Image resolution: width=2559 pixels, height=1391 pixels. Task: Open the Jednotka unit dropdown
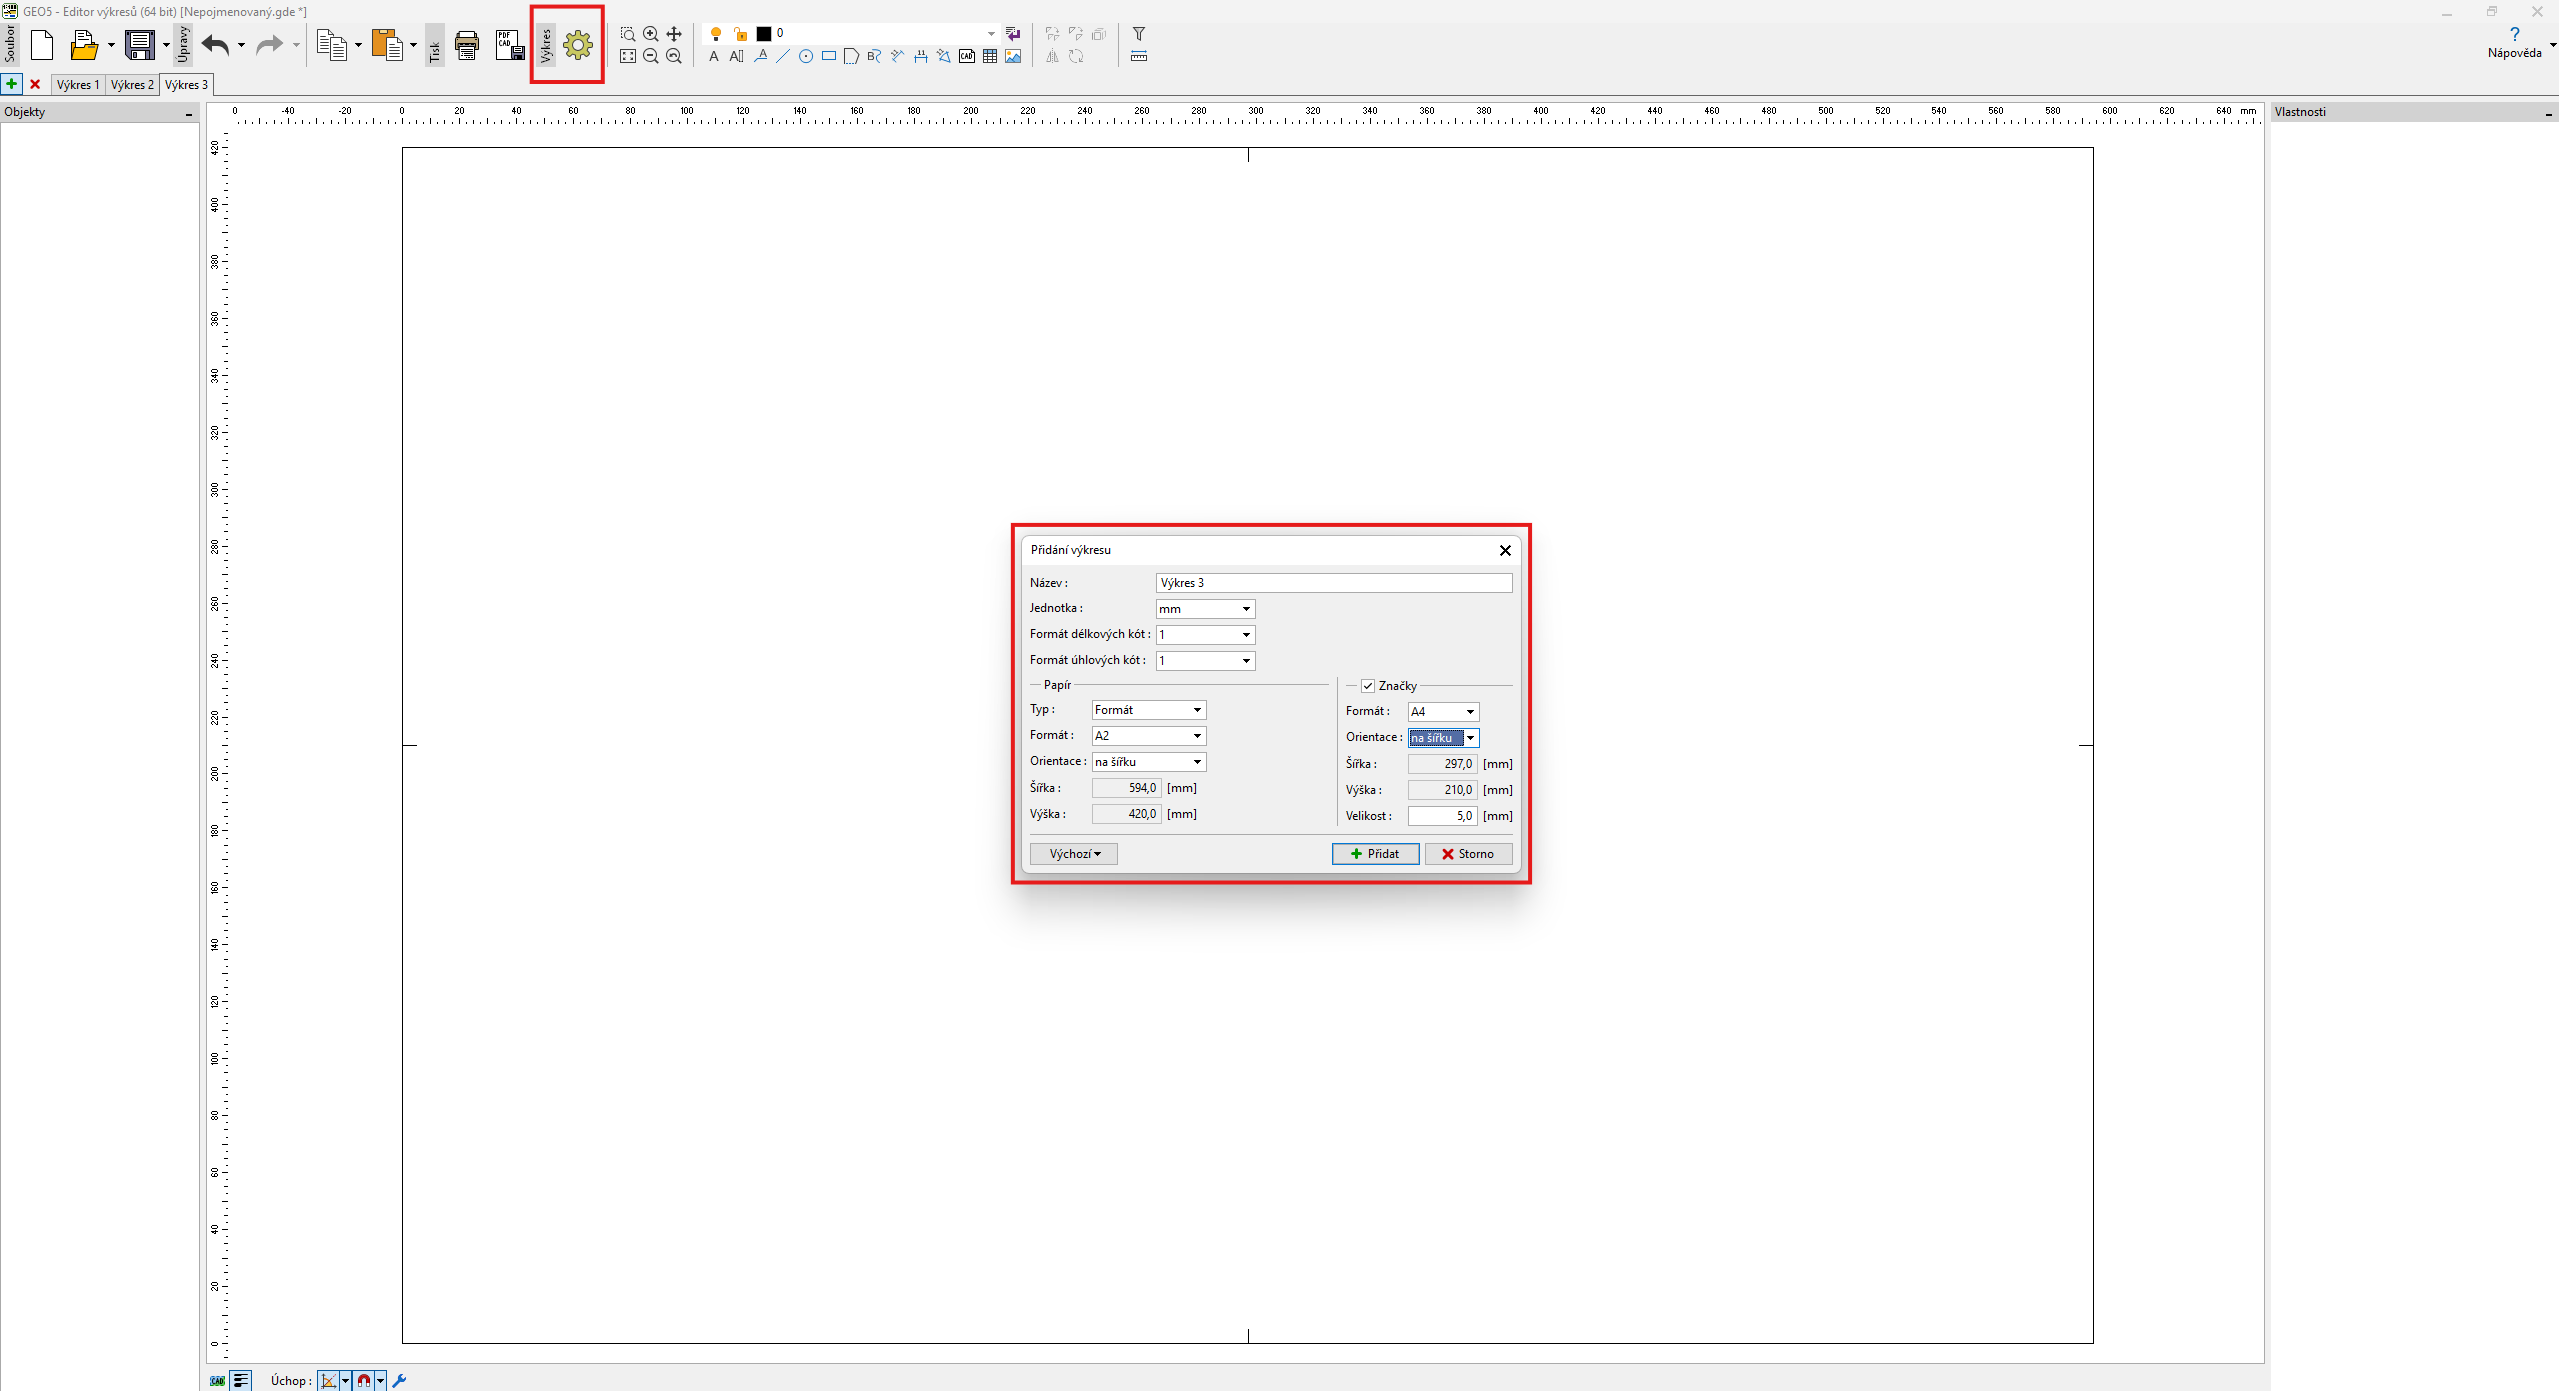1205,609
